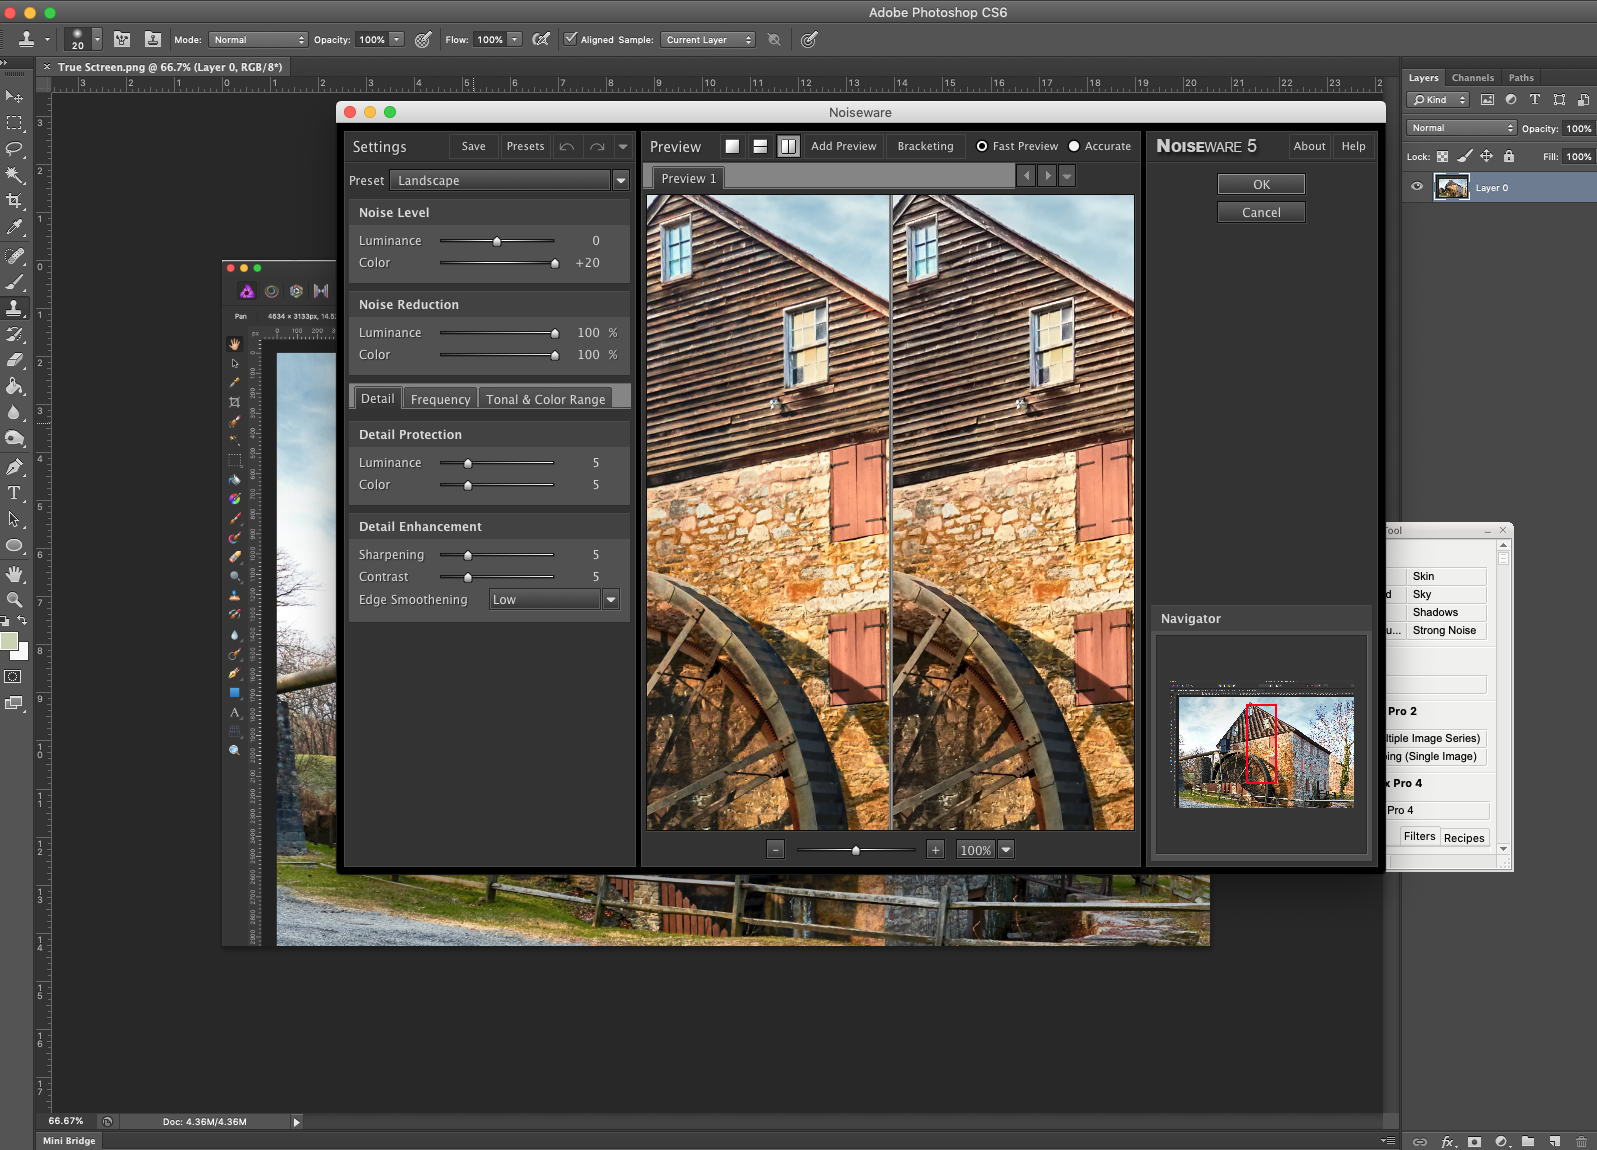This screenshot has height=1150, width=1597.
Task: Toggle pressure for opacity icon
Action: pyautogui.click(x=423, y=40)
